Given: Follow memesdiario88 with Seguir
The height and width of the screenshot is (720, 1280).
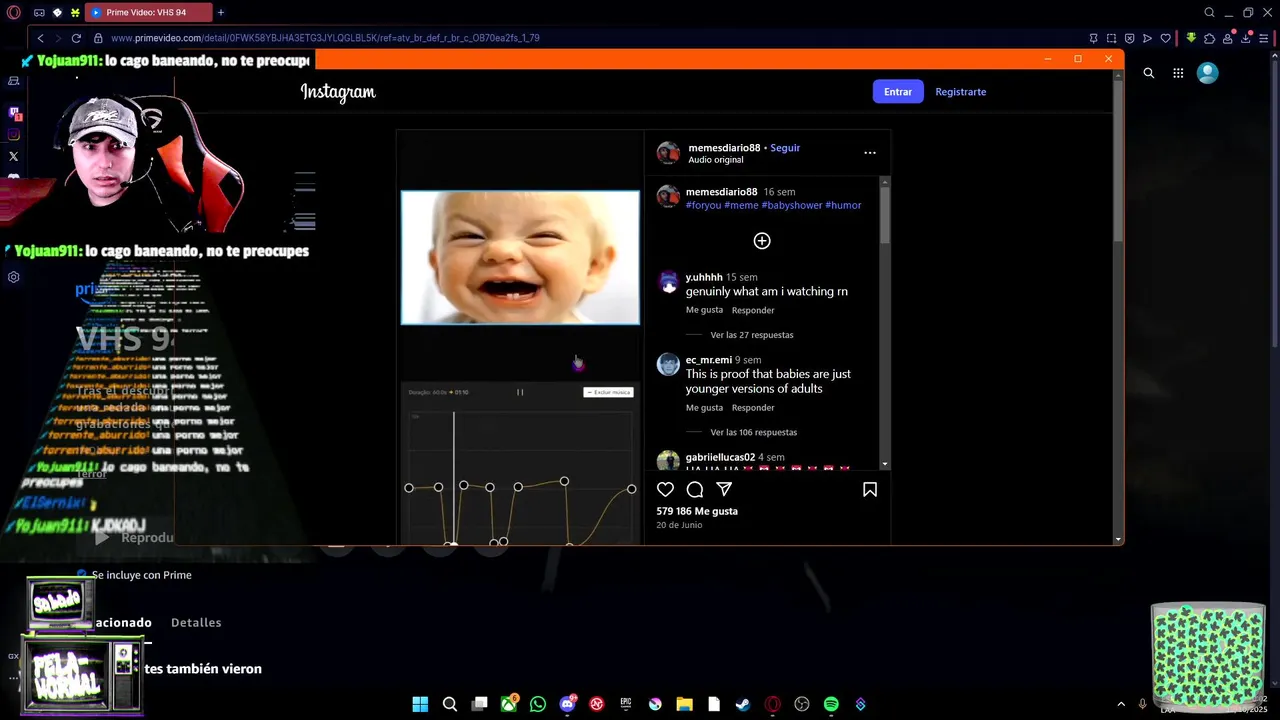Looking at the screenshot, I should pos(785,148).
